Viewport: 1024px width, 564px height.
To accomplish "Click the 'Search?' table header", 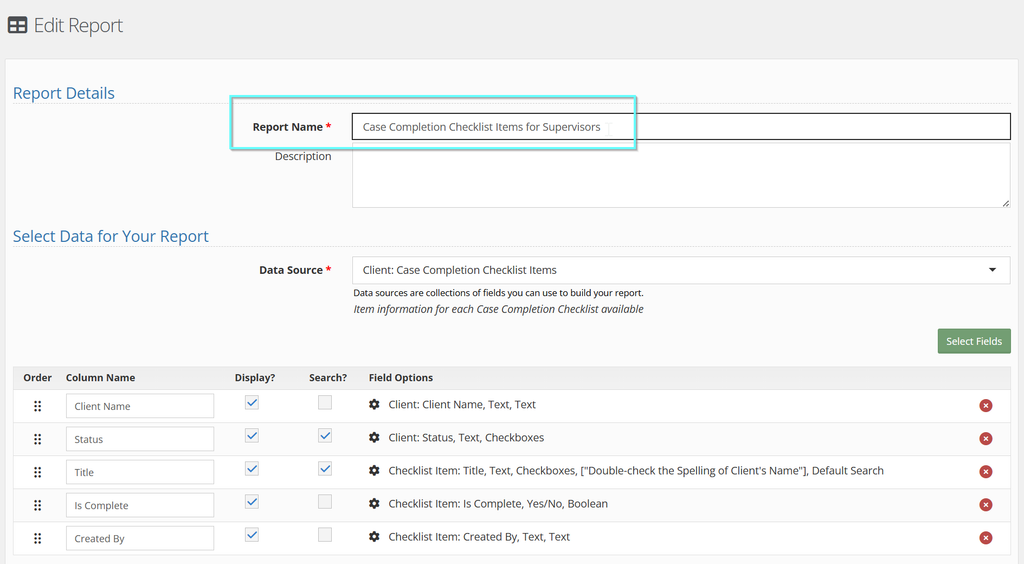I will coord(328,378).
